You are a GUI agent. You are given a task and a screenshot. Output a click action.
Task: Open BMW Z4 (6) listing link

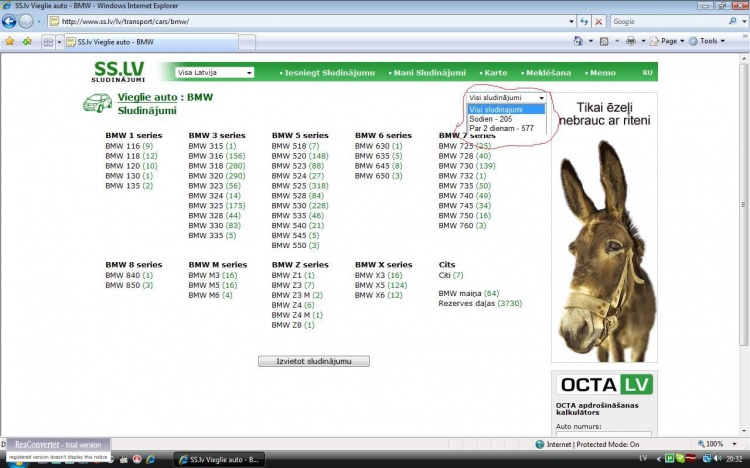pos(293,305)
